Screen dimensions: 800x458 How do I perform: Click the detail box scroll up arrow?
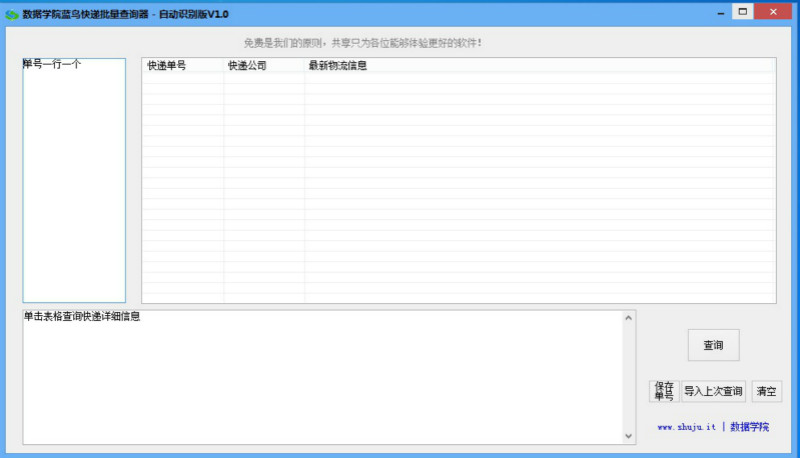click(x=629, y=318)
